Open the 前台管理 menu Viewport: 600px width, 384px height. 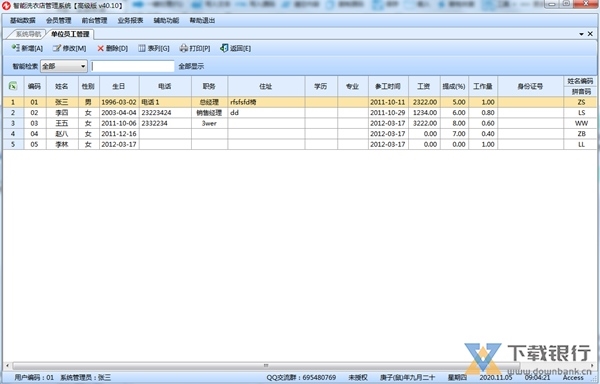tap(95, 20)
